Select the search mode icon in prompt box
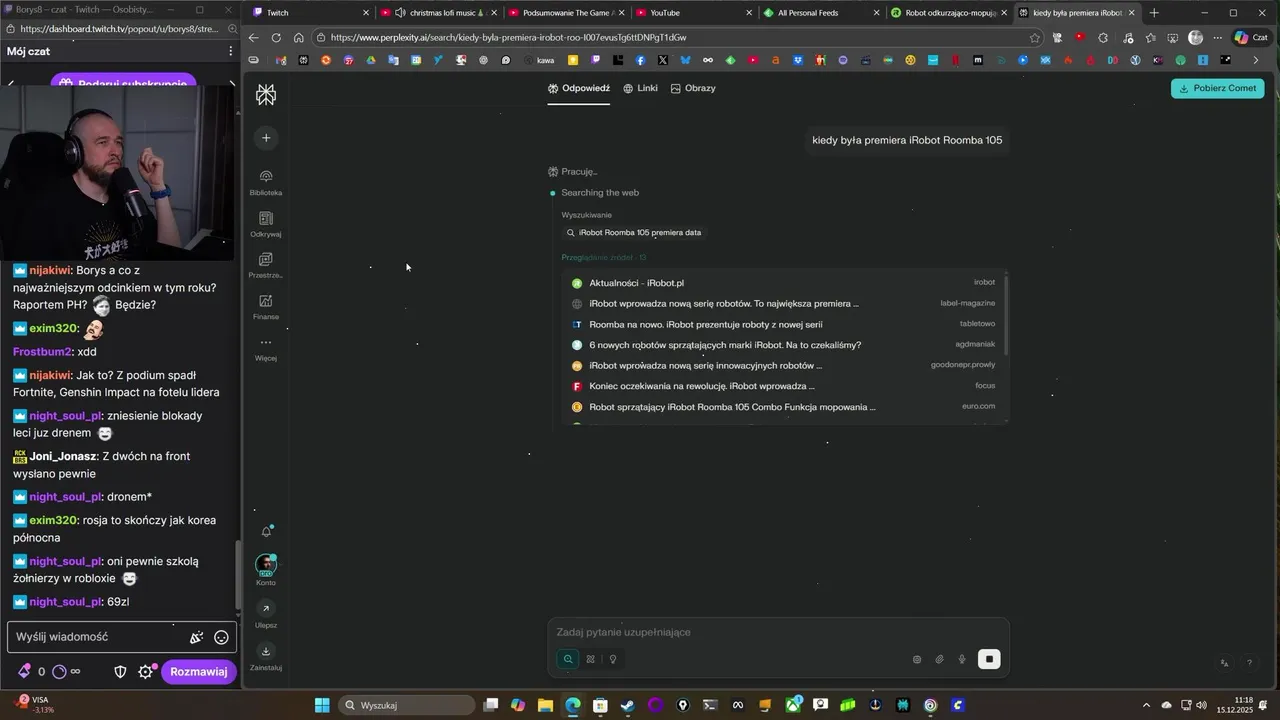 click(568, 659)
